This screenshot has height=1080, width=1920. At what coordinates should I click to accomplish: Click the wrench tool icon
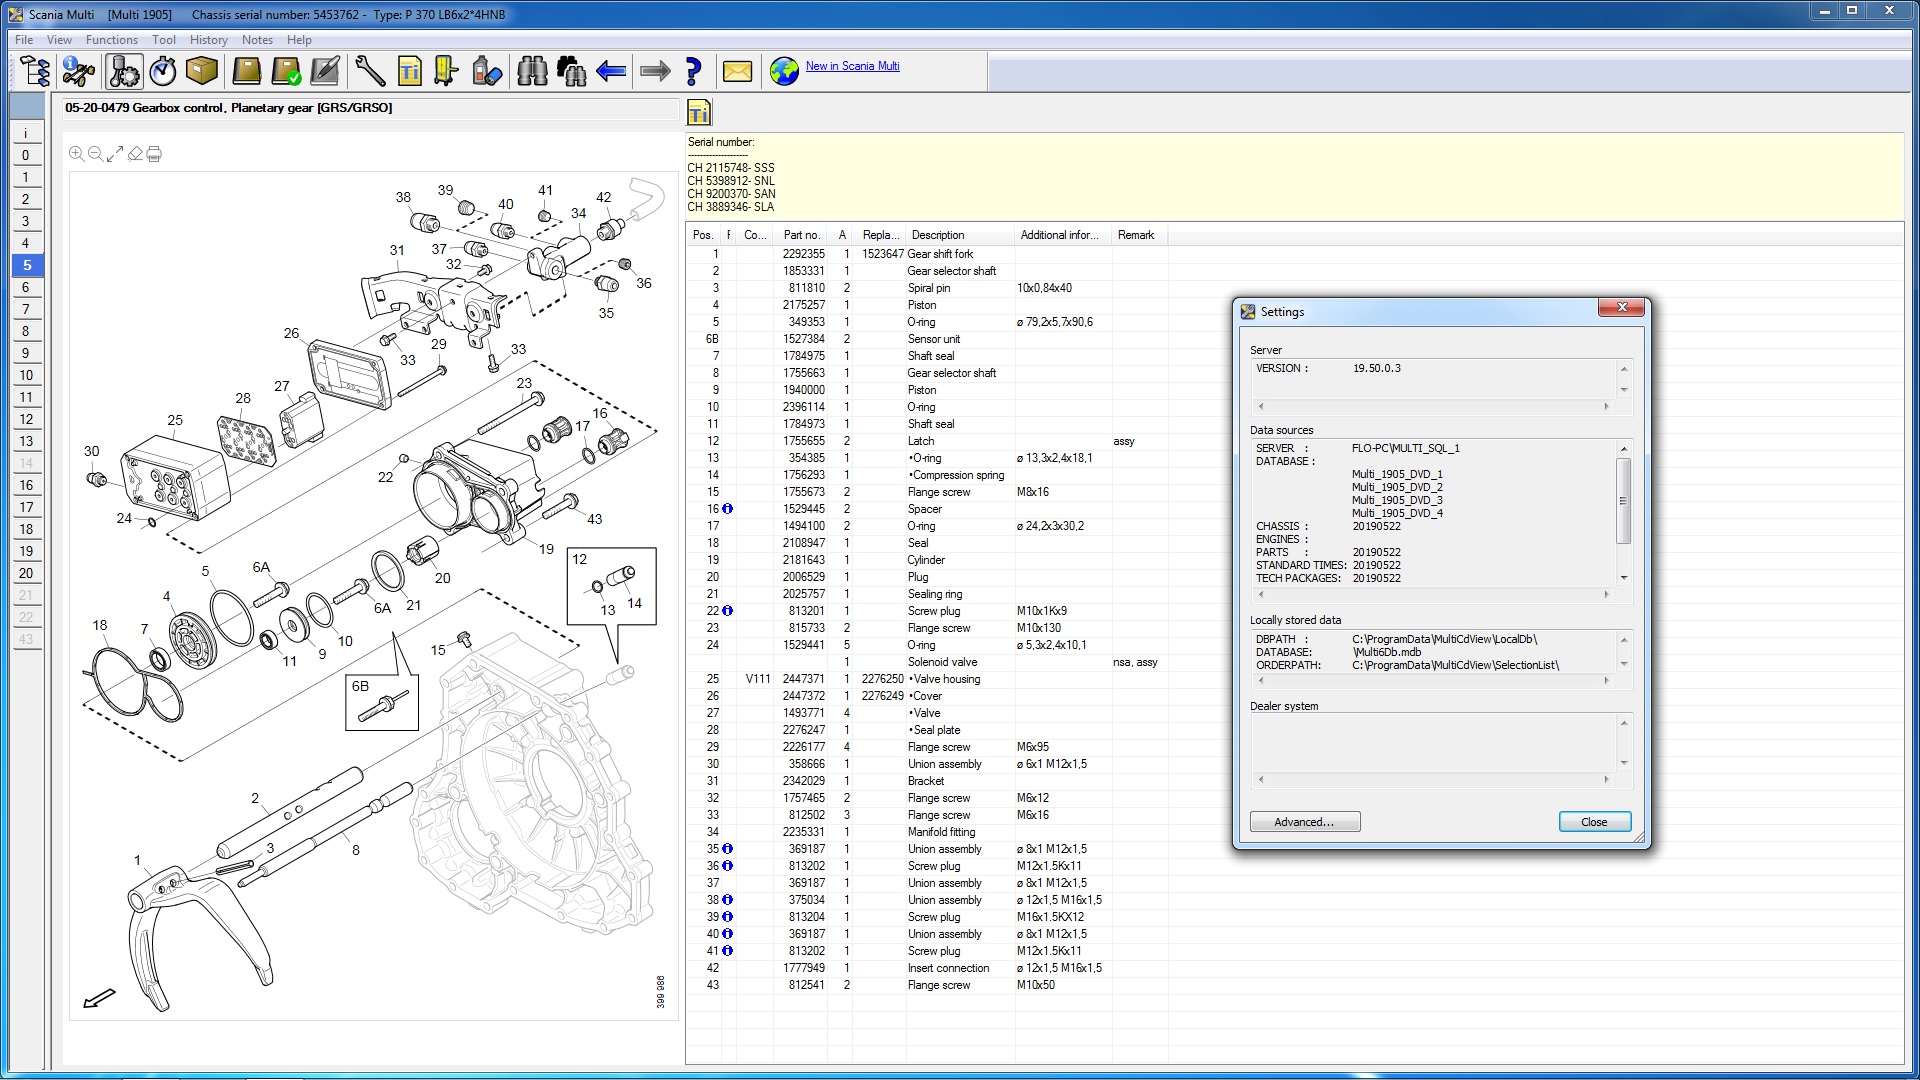(370, 71)
